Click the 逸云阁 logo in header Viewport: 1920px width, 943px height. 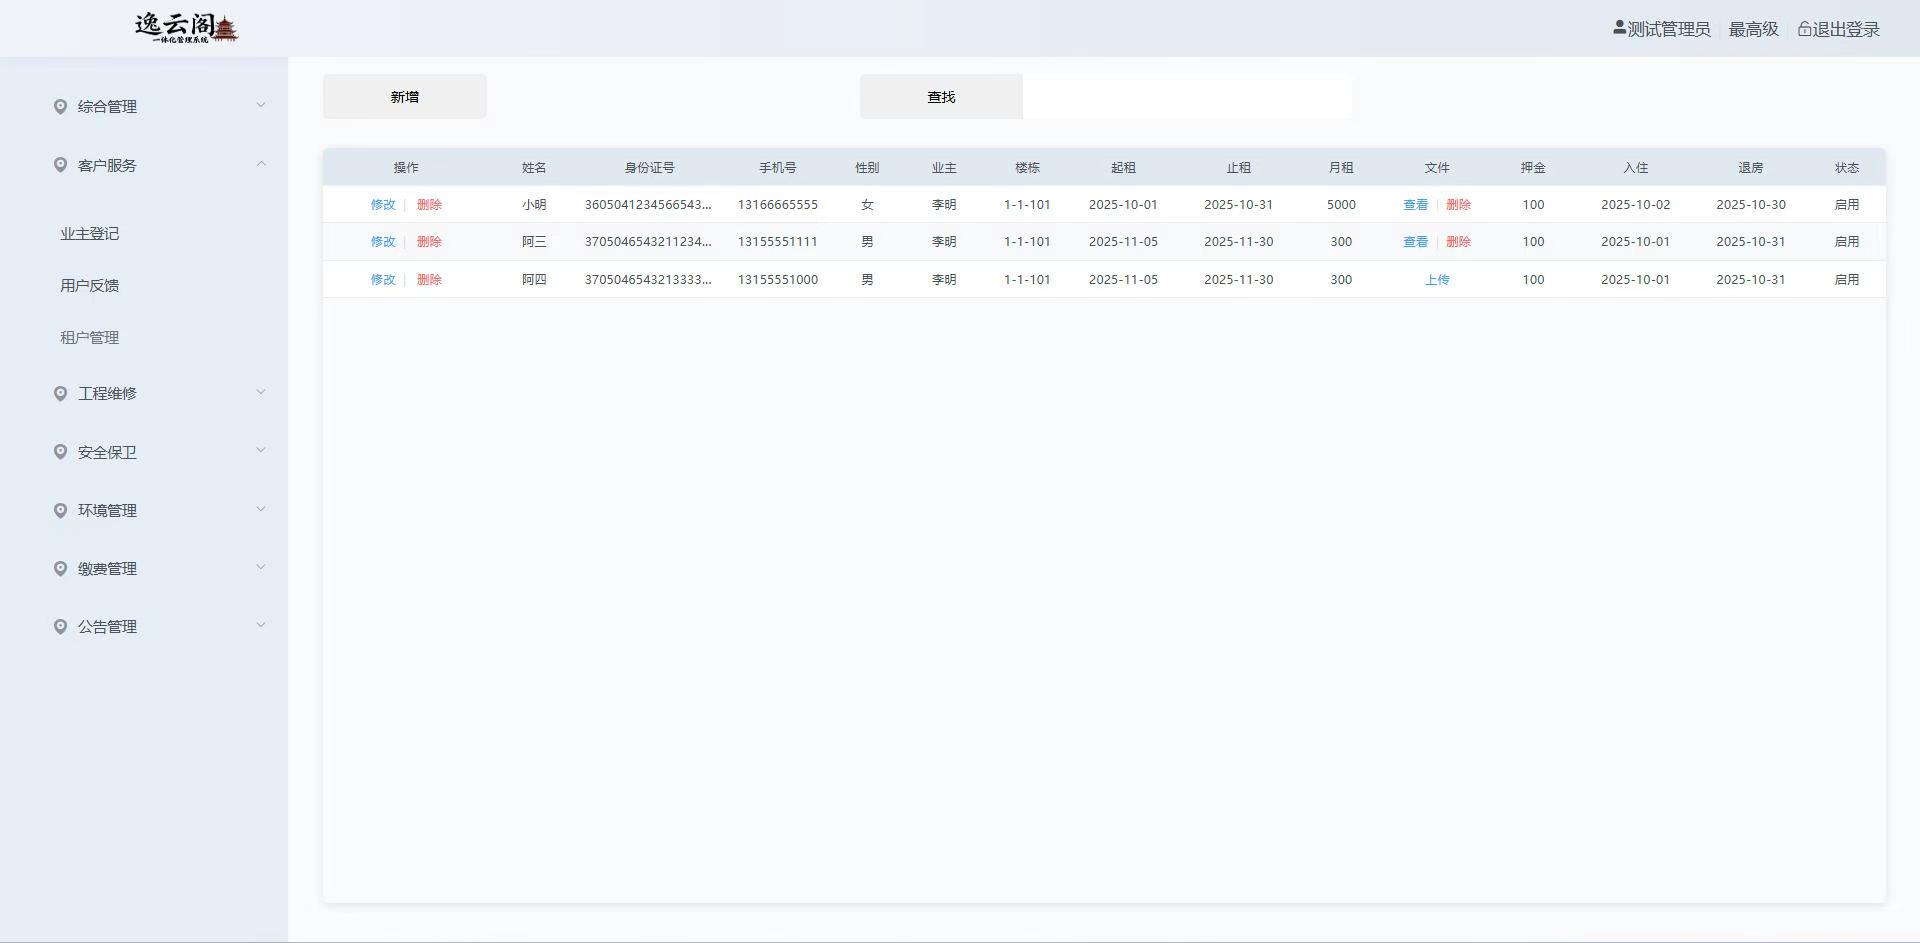(x=186, y=28)
